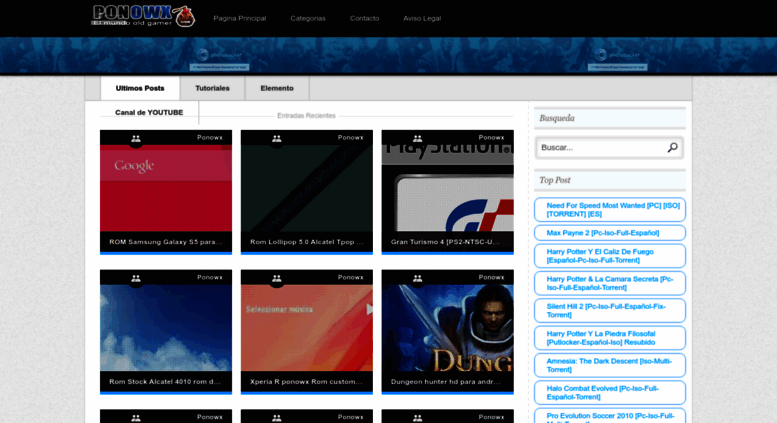Open Harry Potter Y La Piedra Filosofal link

coord(601,338)
